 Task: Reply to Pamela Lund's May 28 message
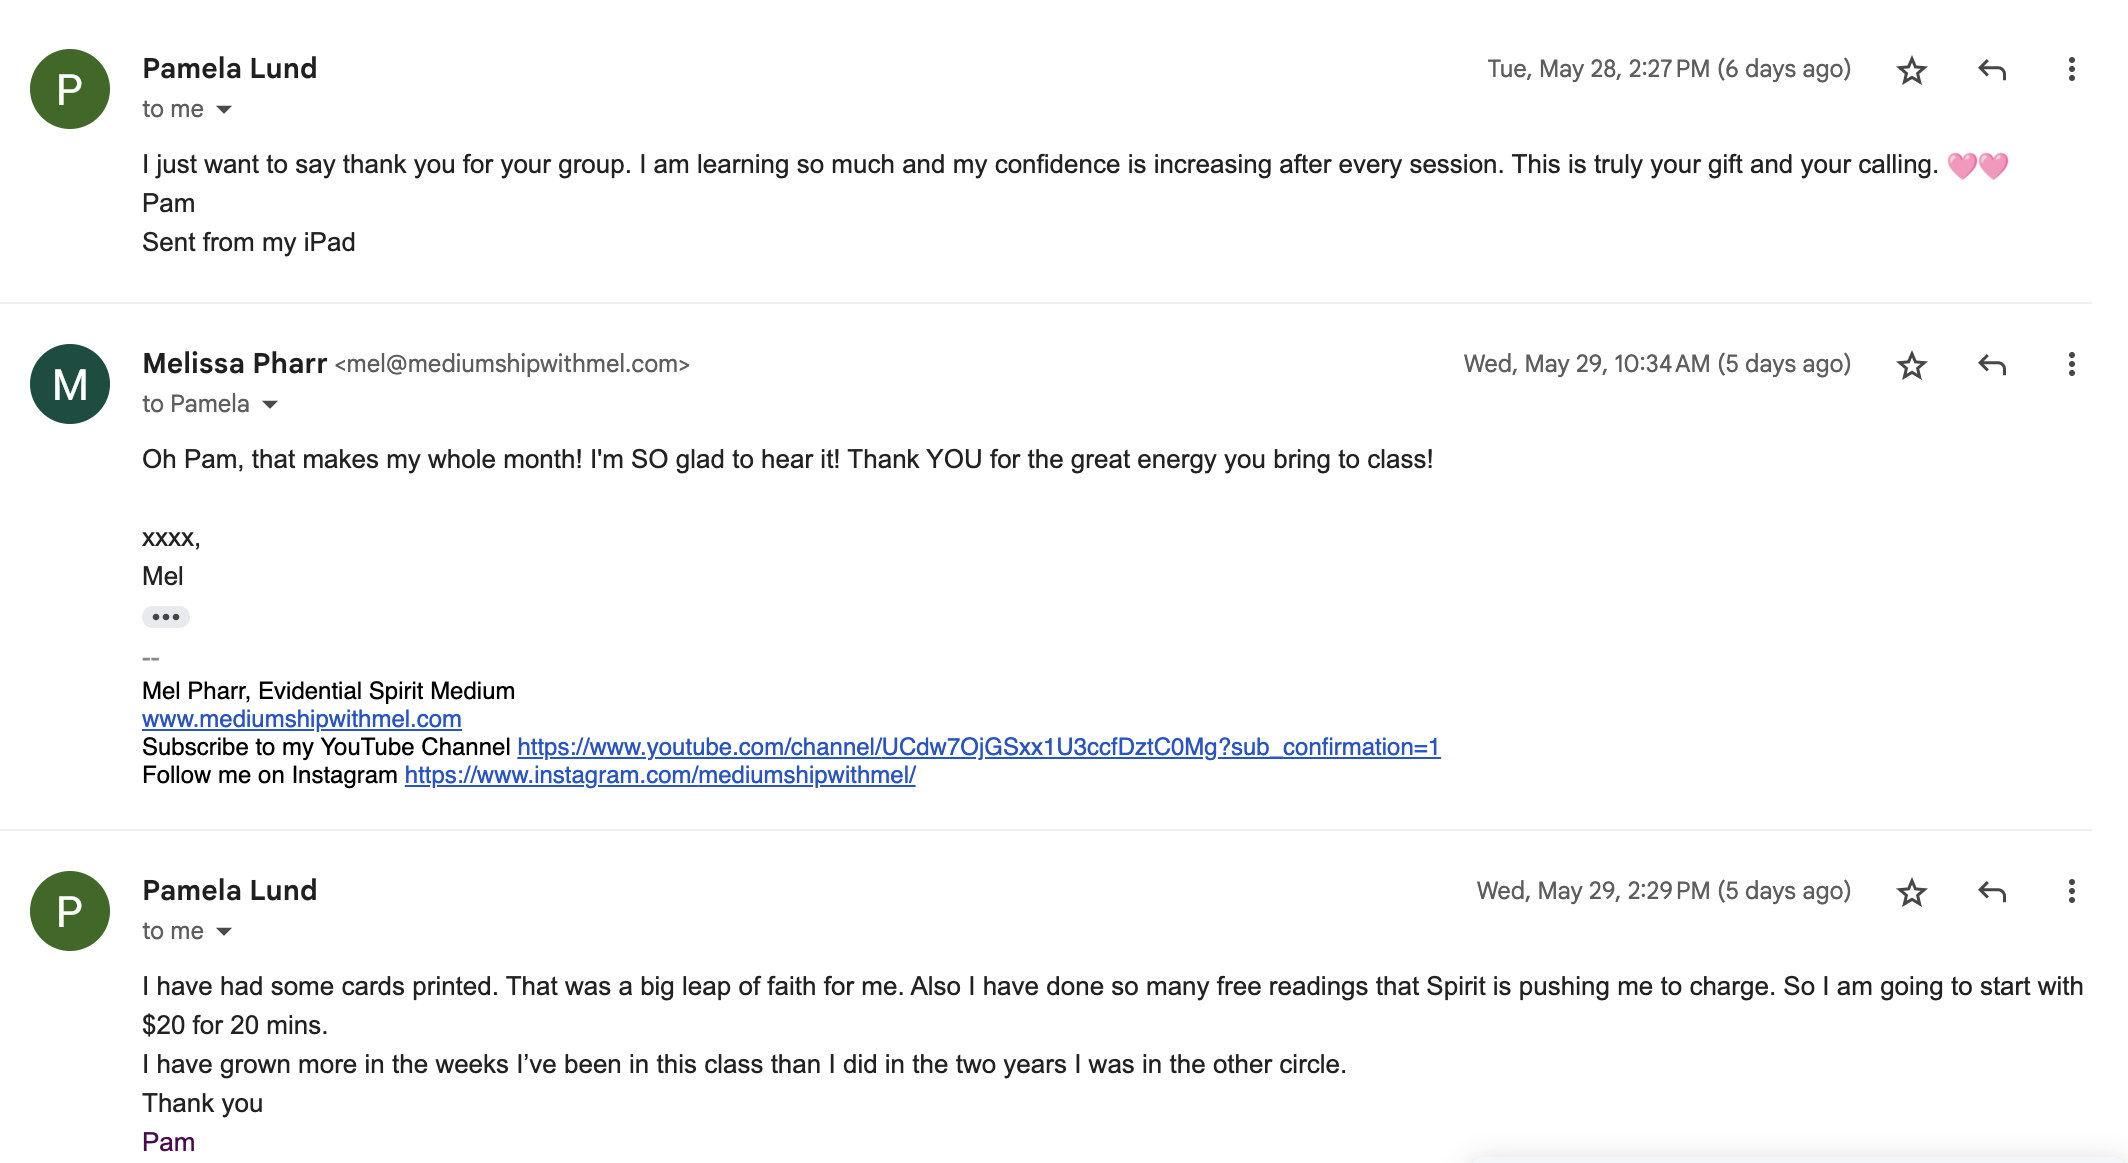coord(1991,70)
